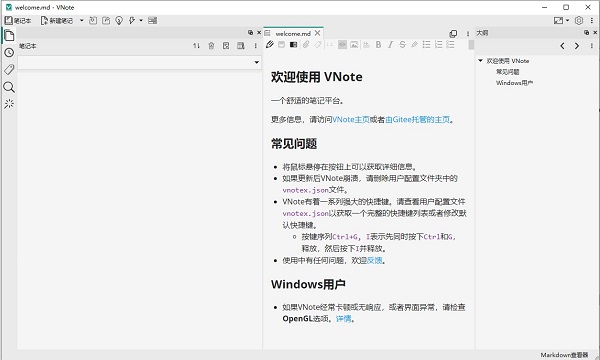Image resolution: width=600 pixels, height=360 pixels.
Task: Toggle section number icon
Action: 330,45
